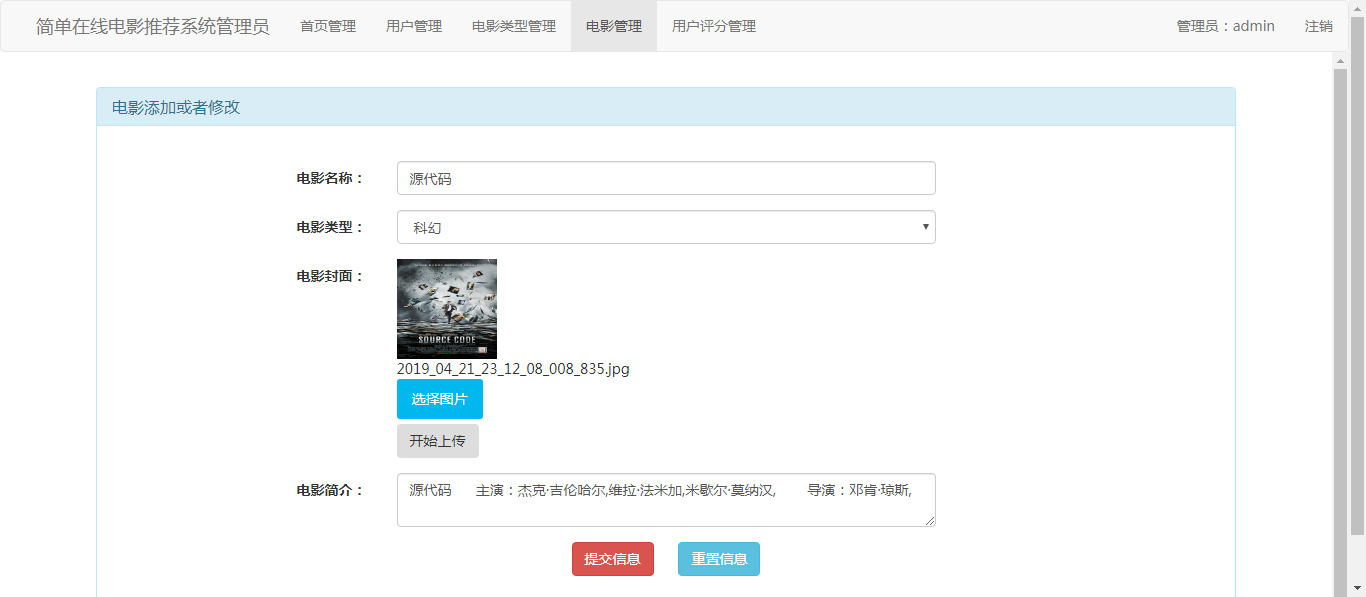Reset the form using 重置信息

pos(718,559)
